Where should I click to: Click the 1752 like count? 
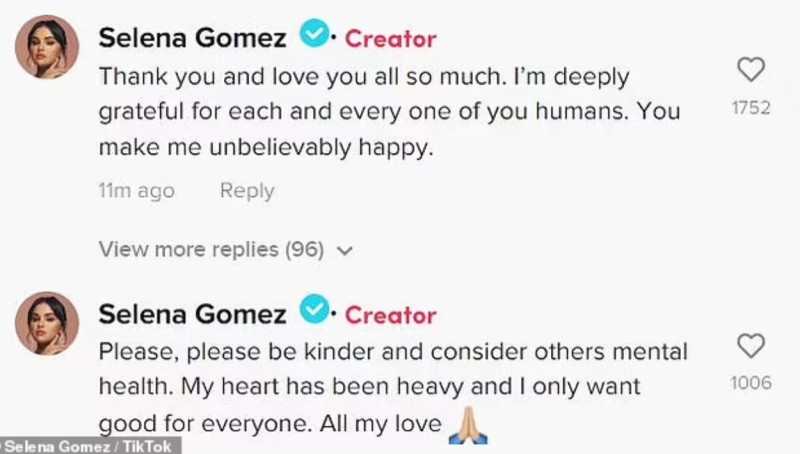[751, 108]
